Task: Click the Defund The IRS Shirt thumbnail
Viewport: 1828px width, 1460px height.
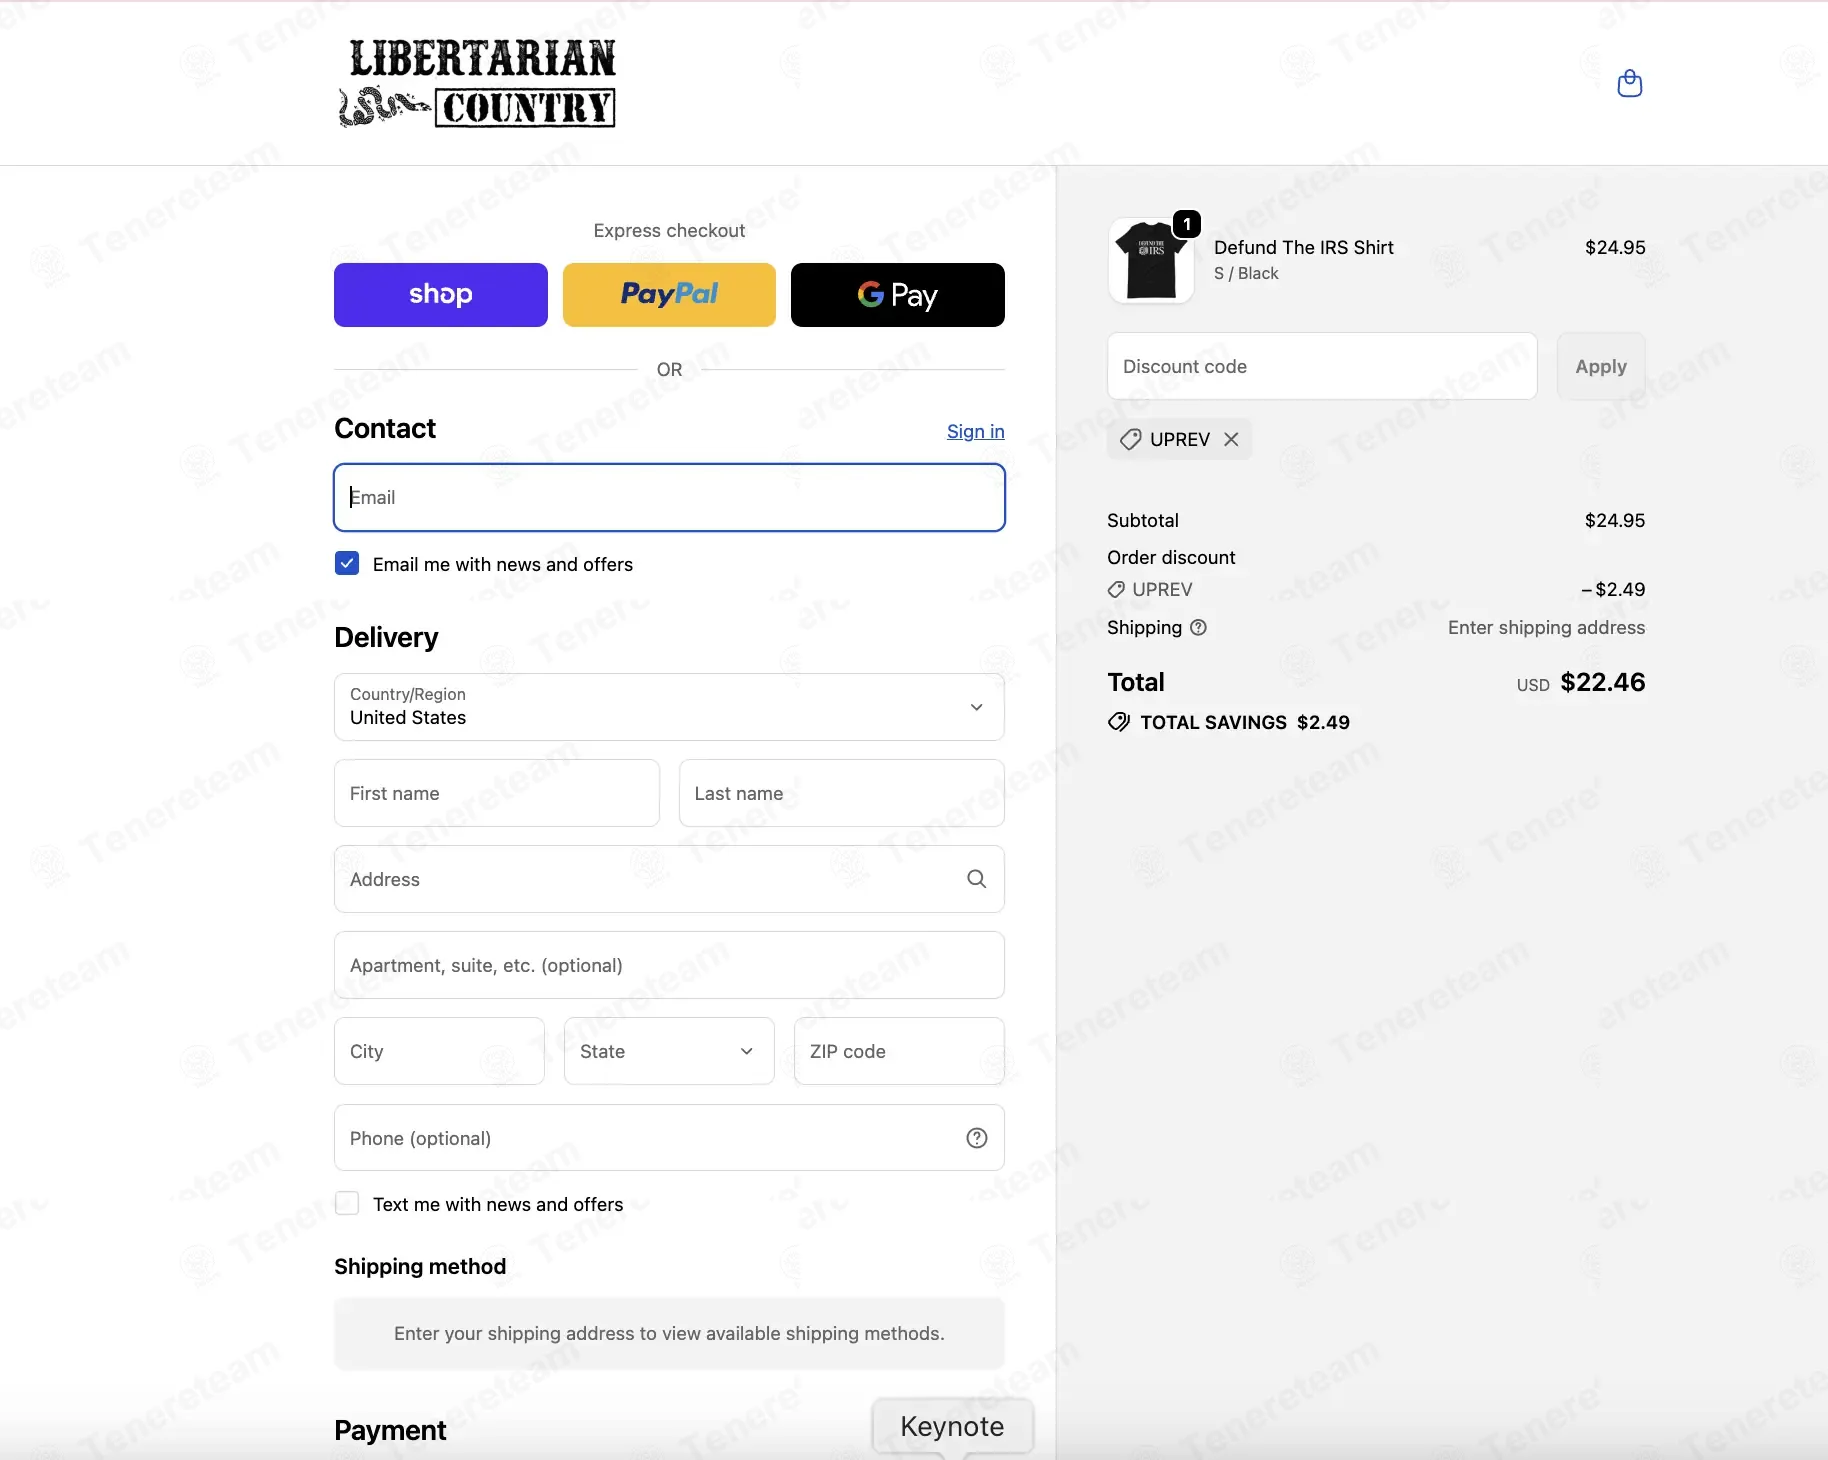Action: 1151,261
